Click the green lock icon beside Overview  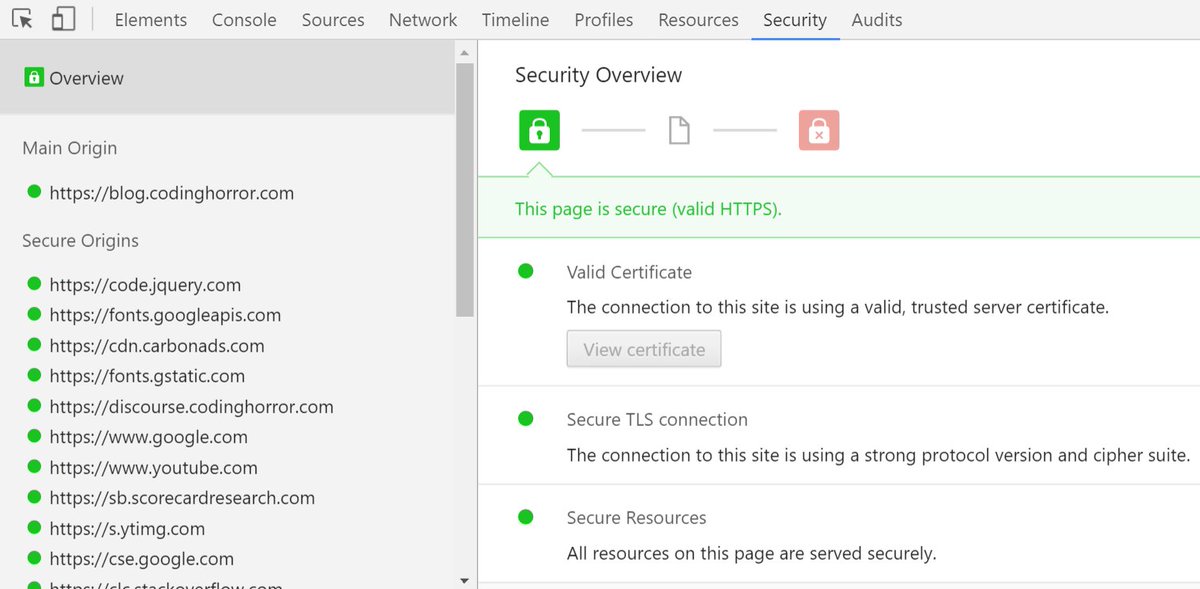(34, 78)
